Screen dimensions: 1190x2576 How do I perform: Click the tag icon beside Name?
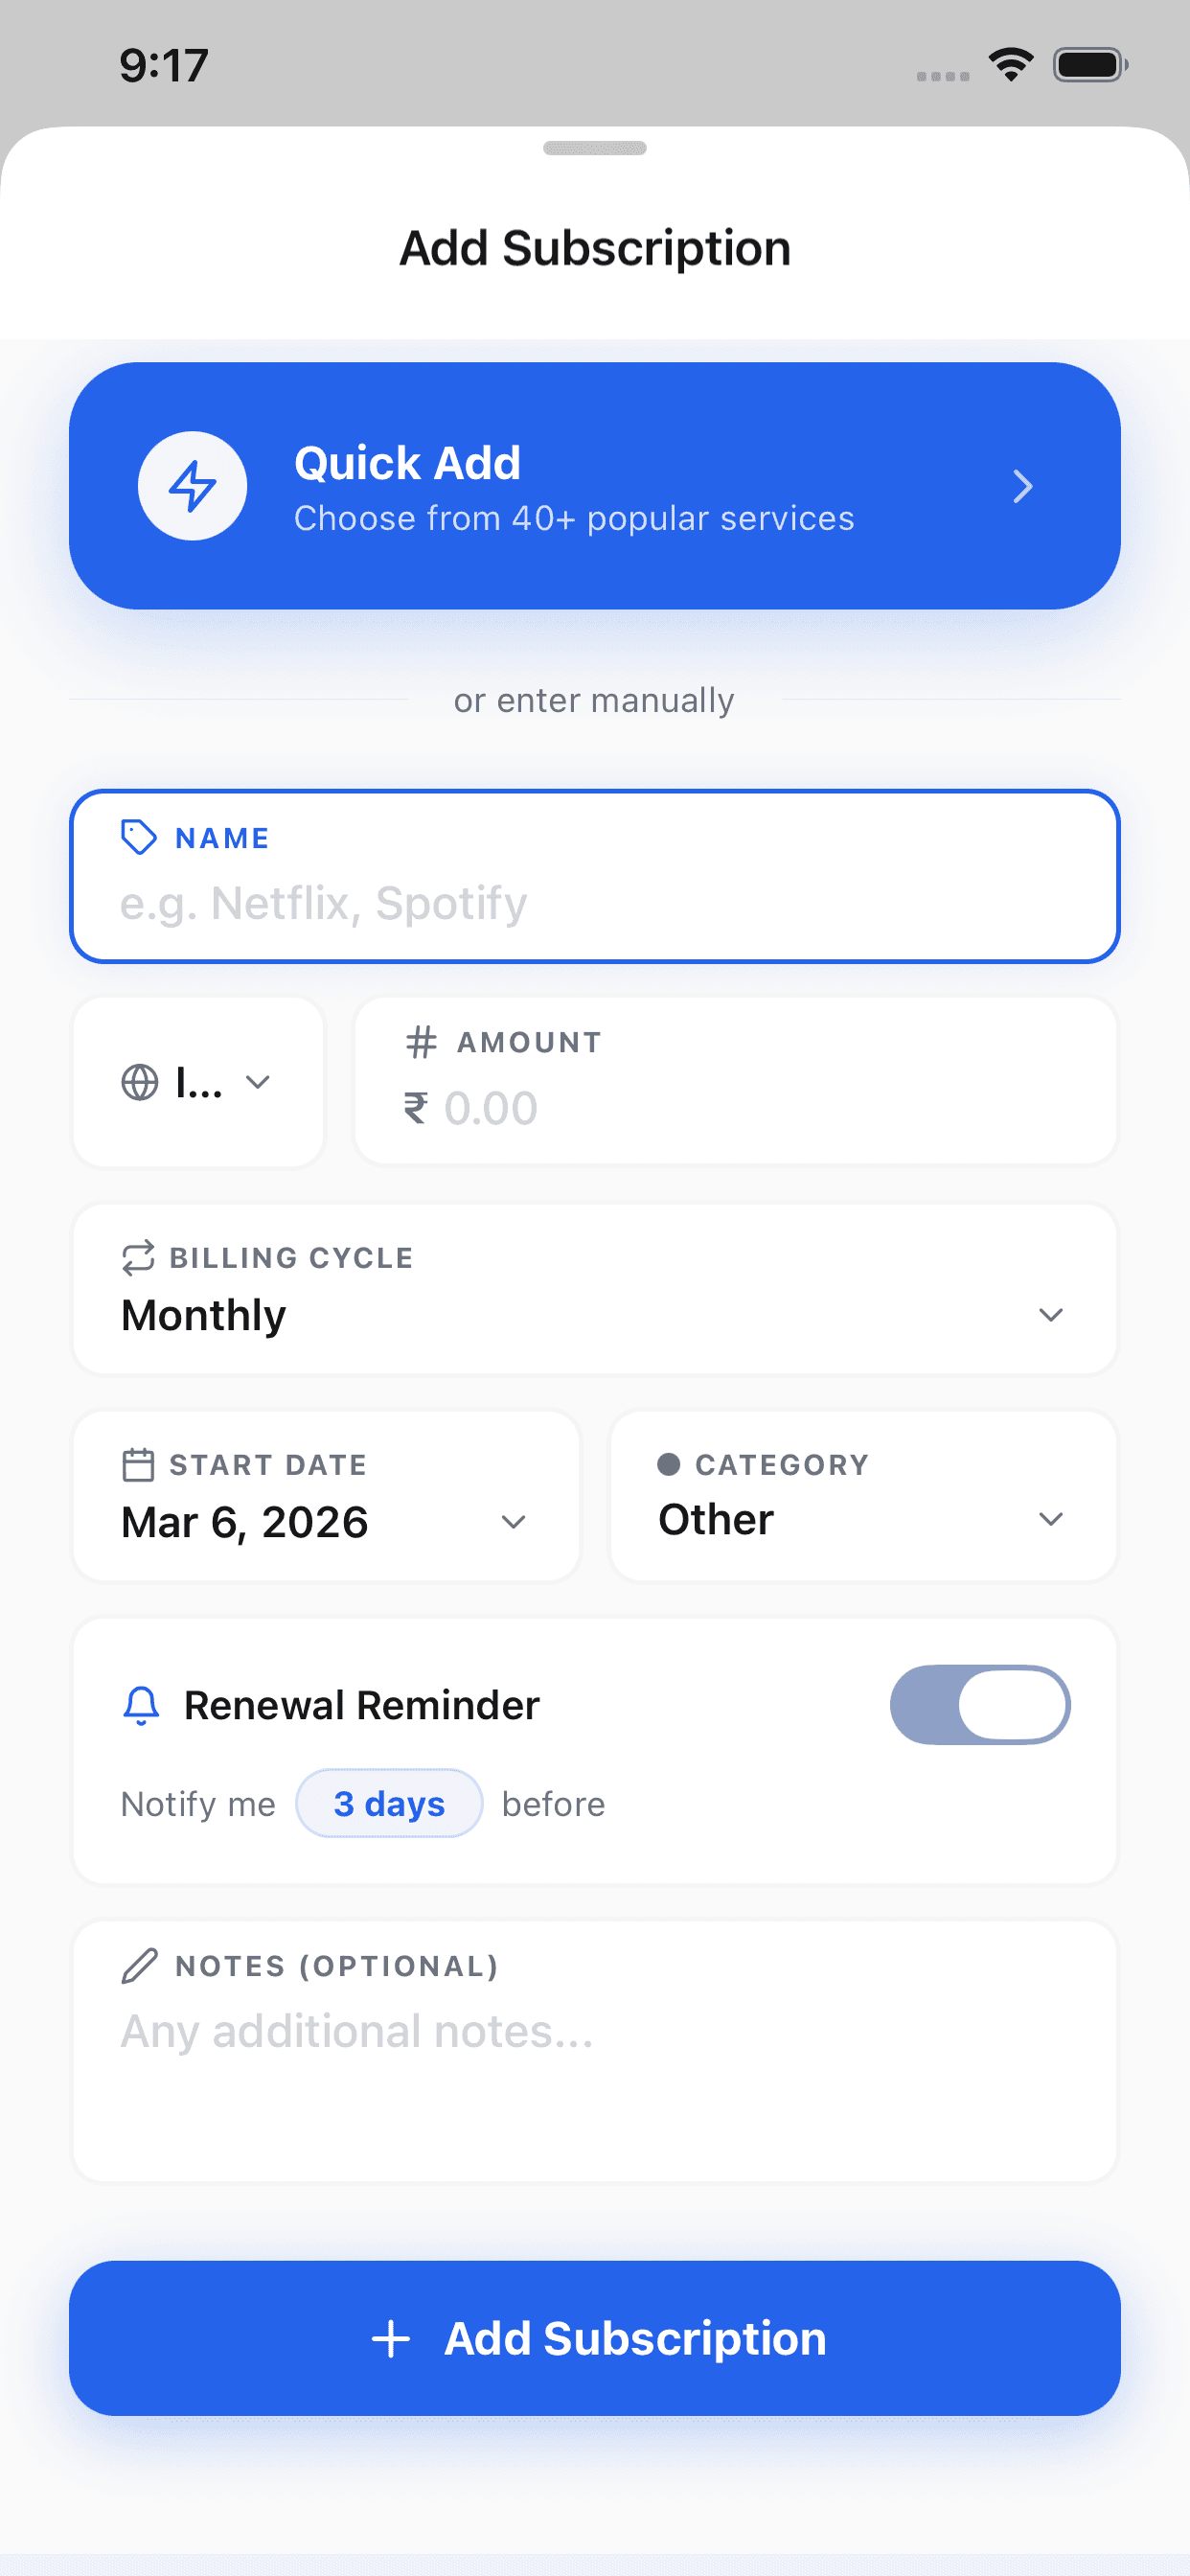(x=138, y=837)
